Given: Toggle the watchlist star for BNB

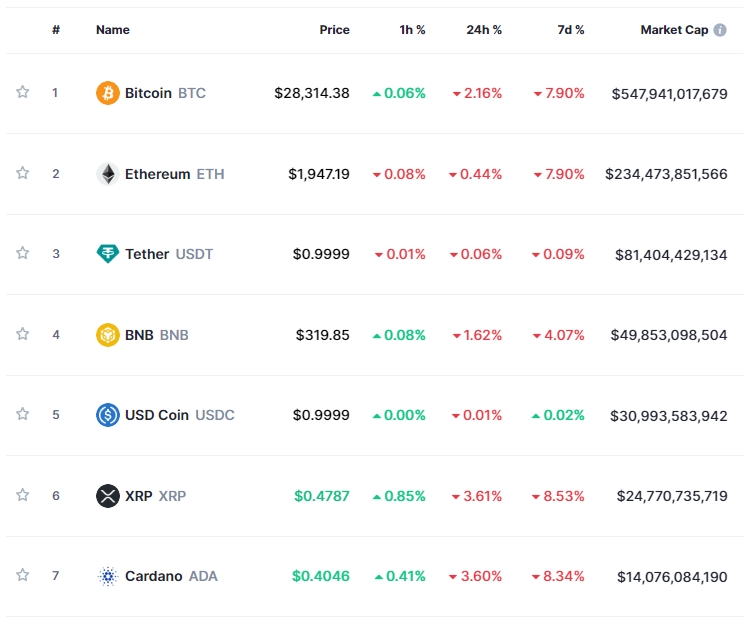Looking at the screenshot, I should click(x=22, y=334).
